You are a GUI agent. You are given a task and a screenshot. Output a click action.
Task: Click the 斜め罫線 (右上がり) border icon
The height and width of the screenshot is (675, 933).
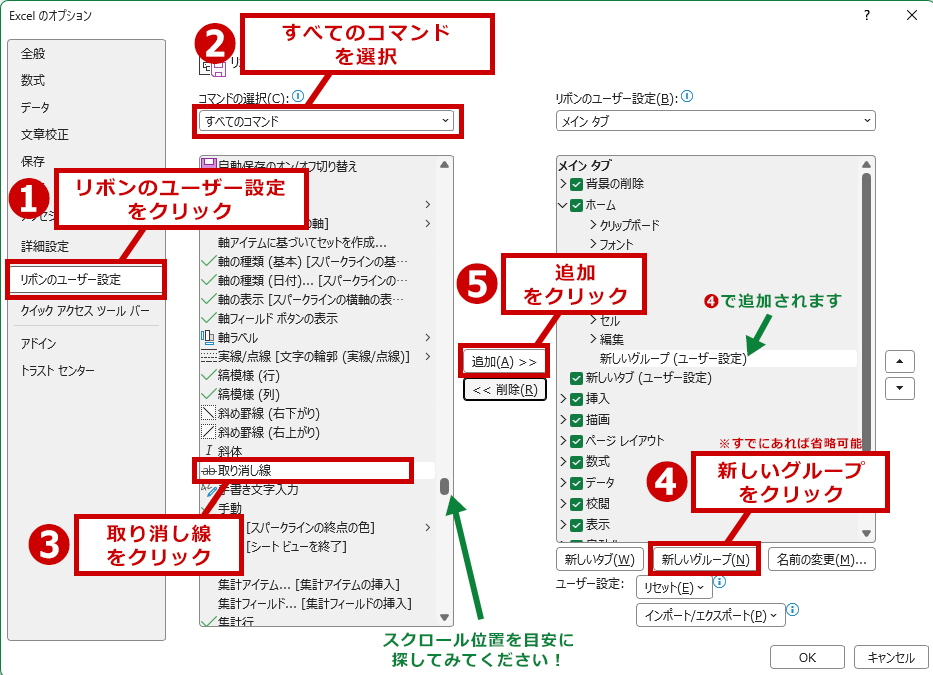208,432
